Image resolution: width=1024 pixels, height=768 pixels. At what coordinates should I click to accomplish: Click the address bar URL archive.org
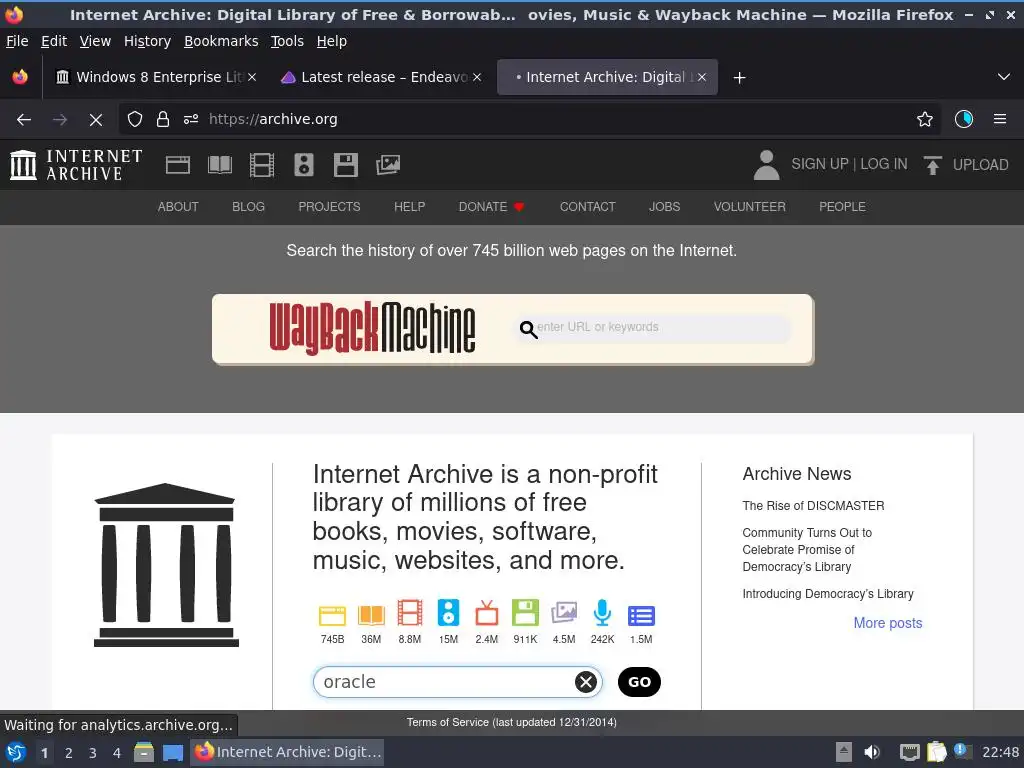point(273,120)
